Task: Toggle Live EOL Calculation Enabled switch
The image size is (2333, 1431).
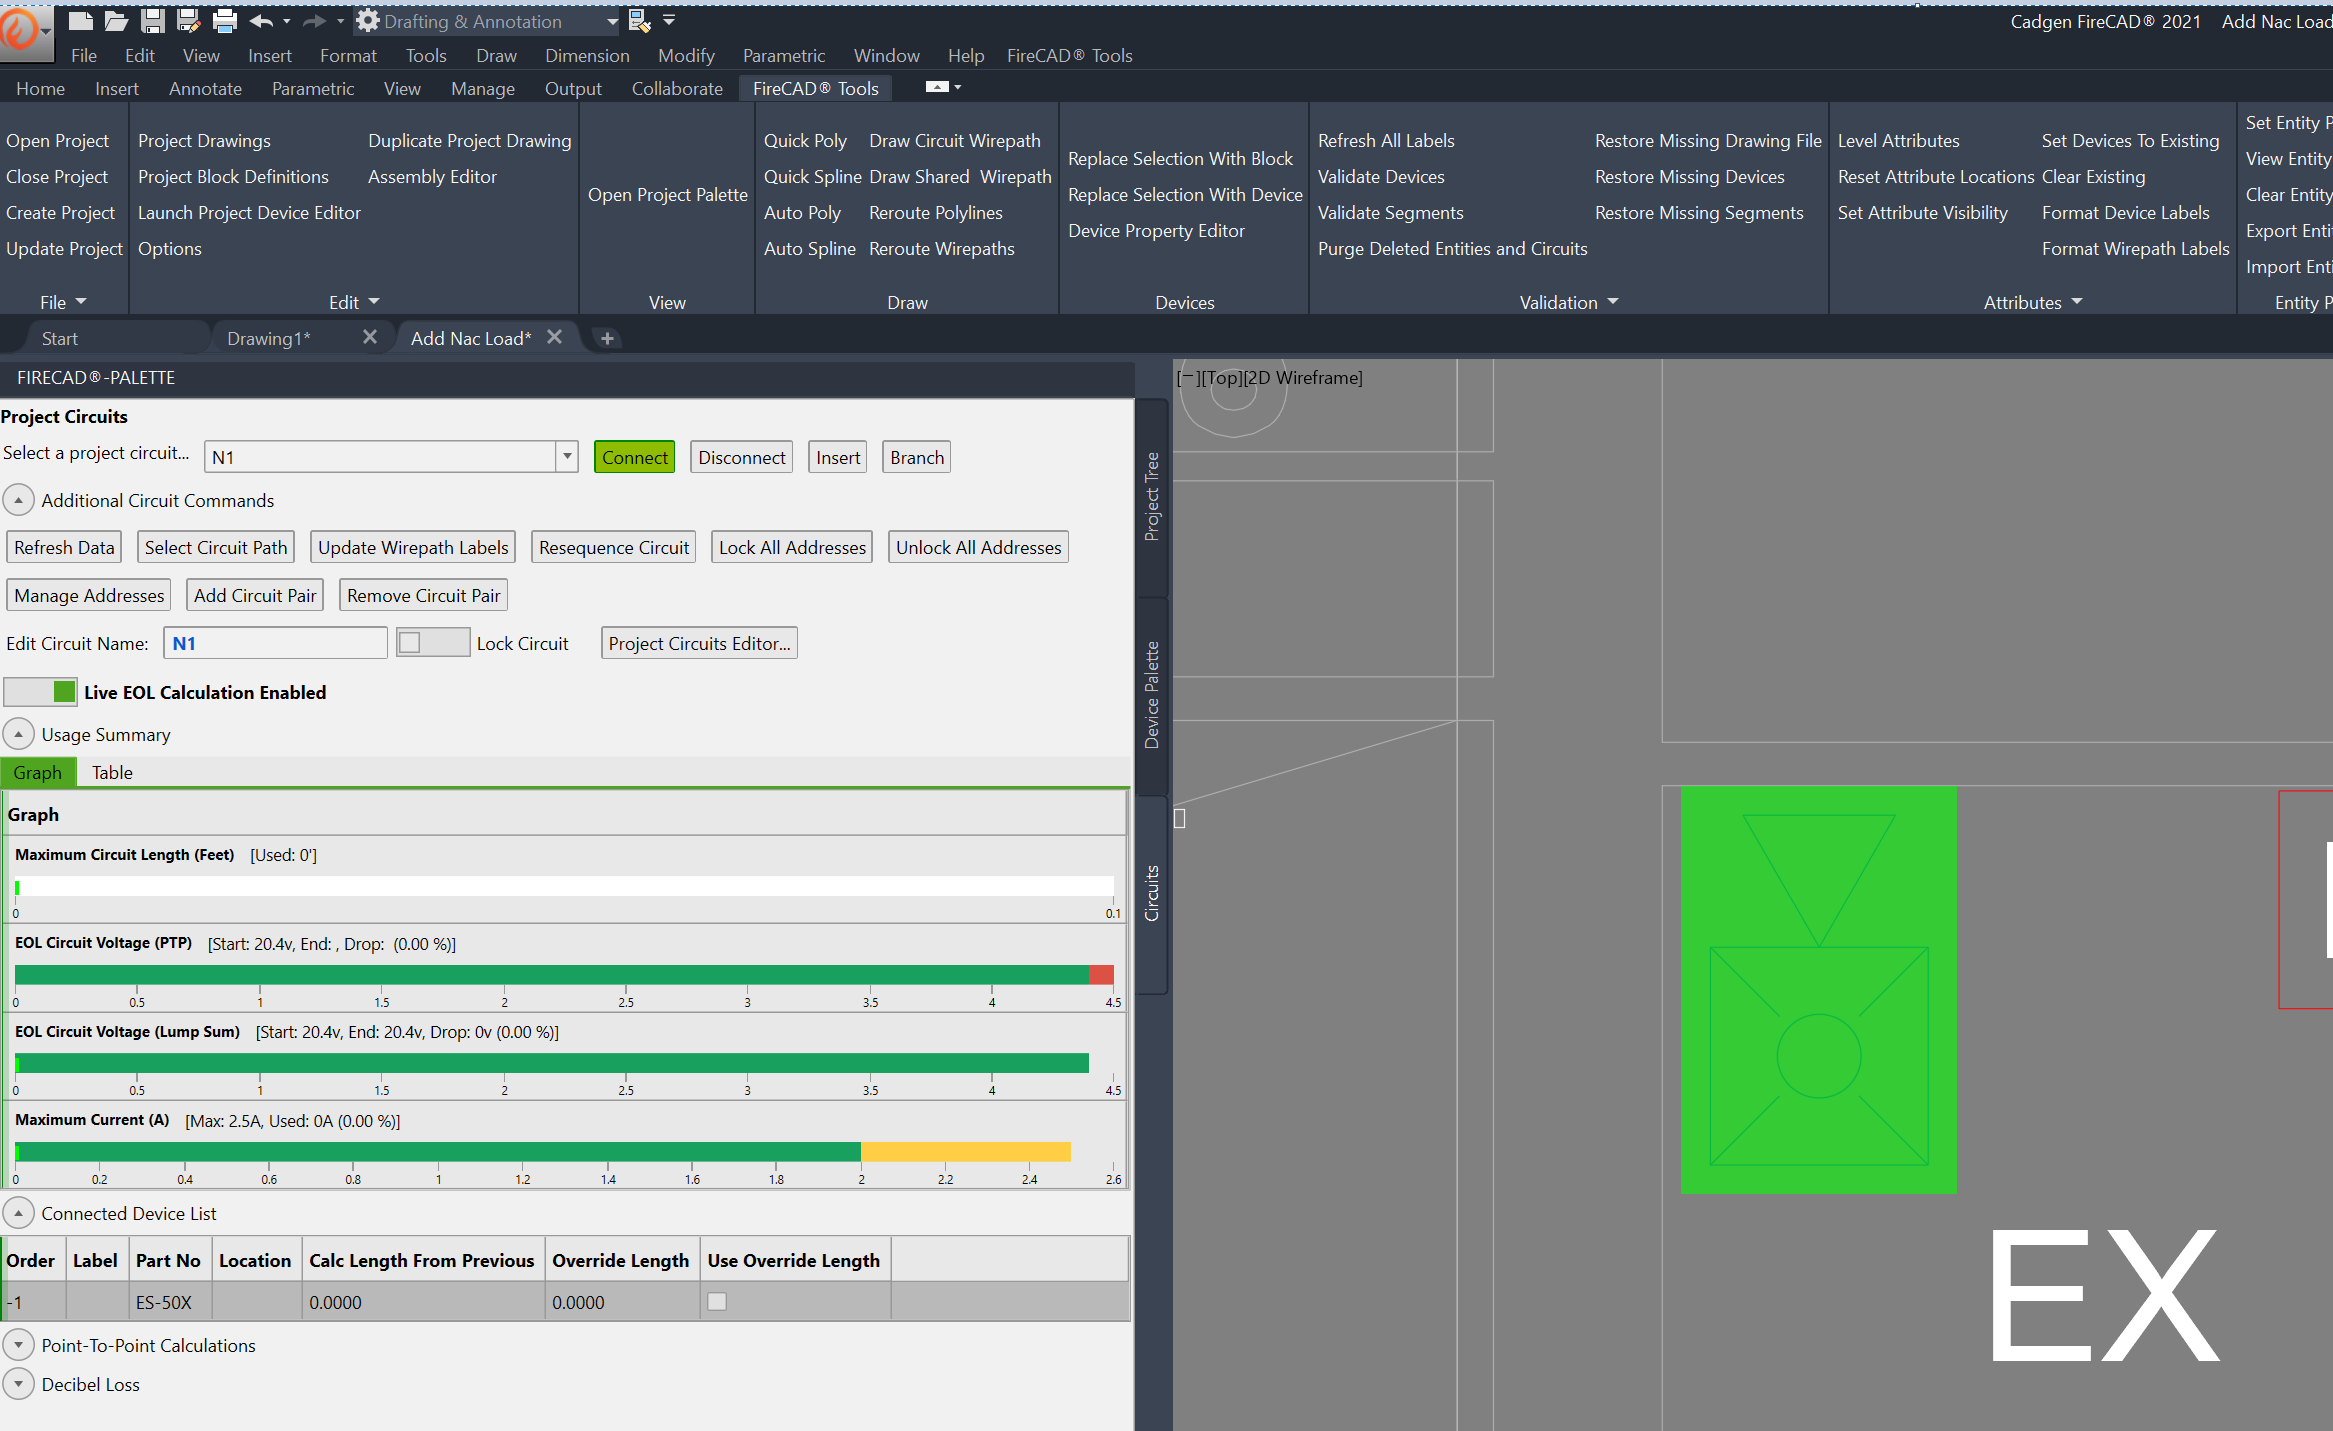Action: [x=40, y=691]
